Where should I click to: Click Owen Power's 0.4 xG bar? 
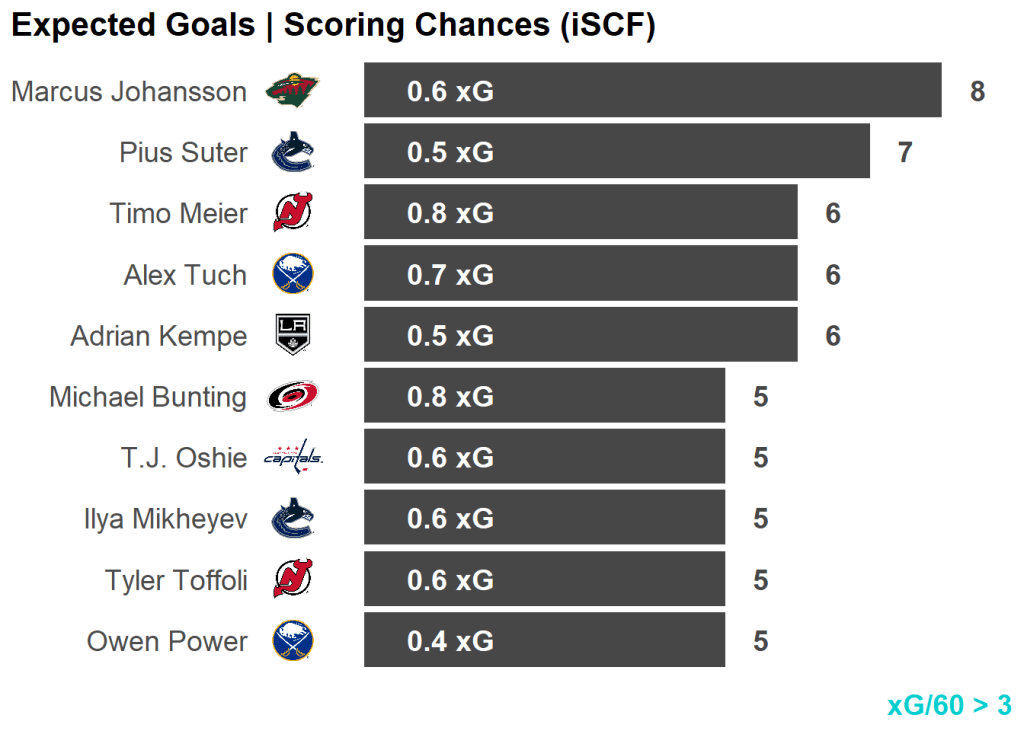544,640
